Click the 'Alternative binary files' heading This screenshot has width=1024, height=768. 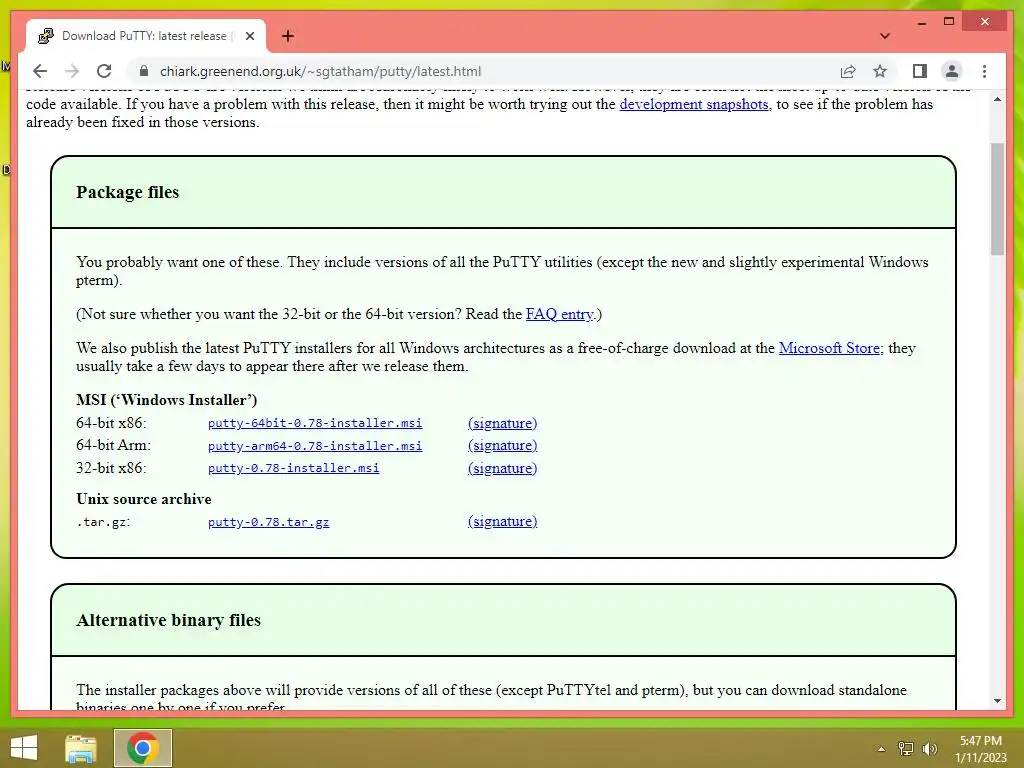click(x=168, y=620)
